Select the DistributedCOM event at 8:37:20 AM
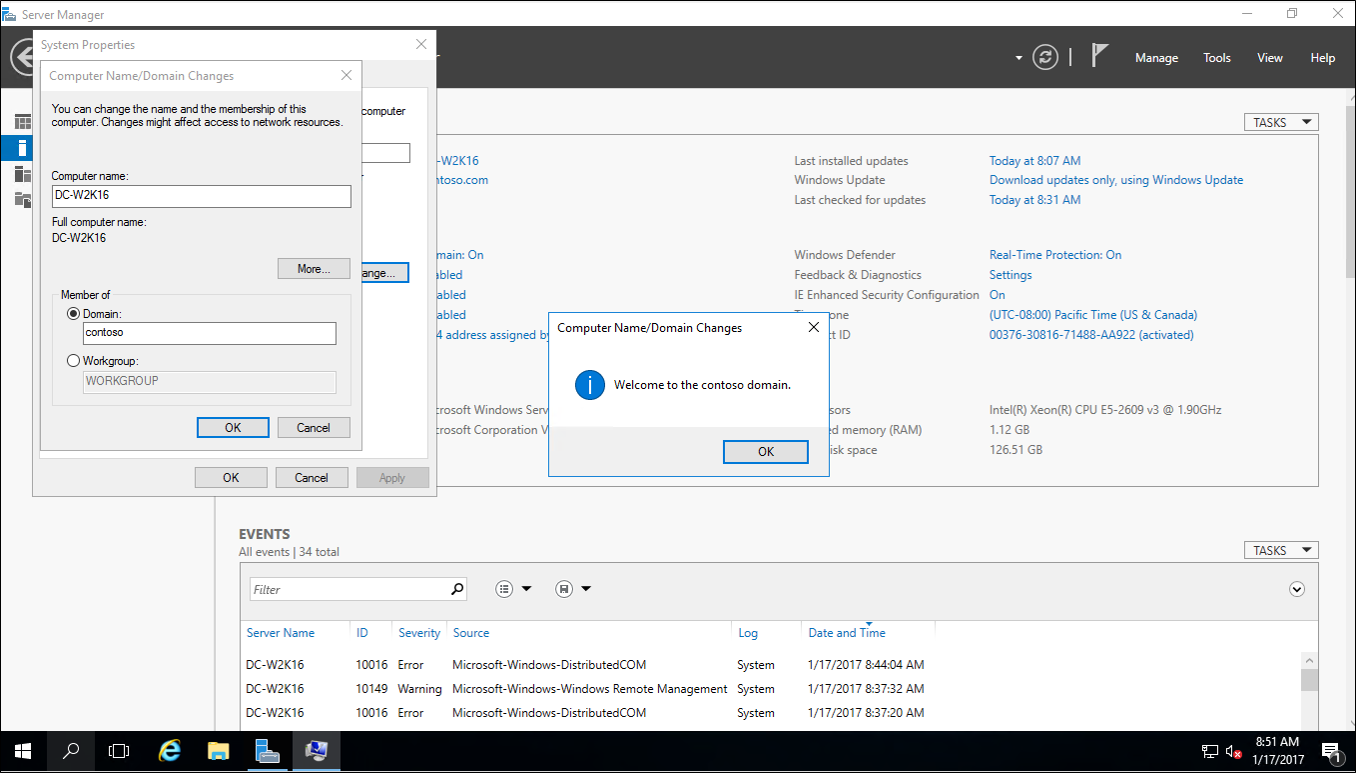The height and width of the screenshot is (773, 1356). point(770,713)
